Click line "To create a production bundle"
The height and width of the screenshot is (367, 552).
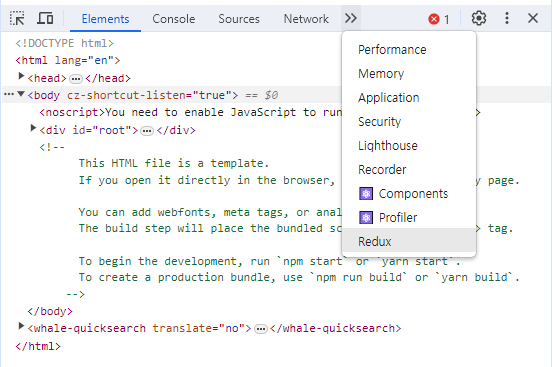[299, 278]
